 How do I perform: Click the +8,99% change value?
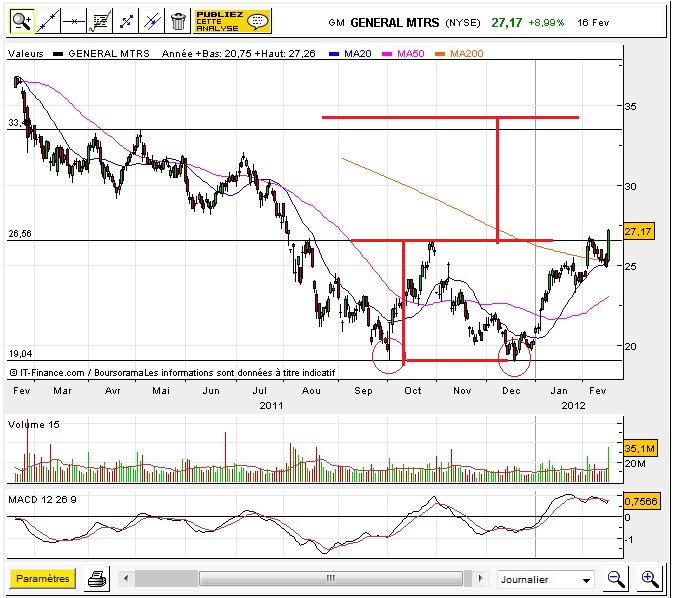pyautogui.click(x=546, y=22)
